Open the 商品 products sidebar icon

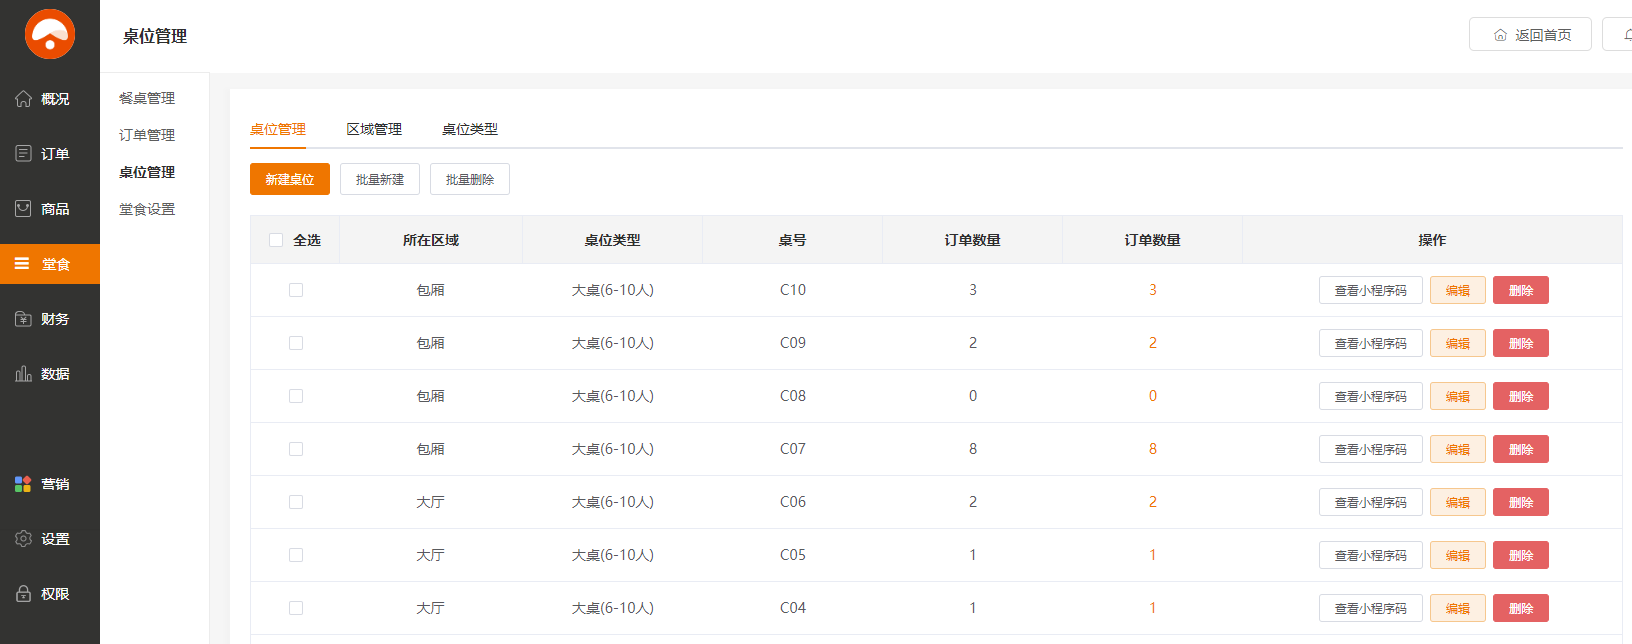click(24, 209)
